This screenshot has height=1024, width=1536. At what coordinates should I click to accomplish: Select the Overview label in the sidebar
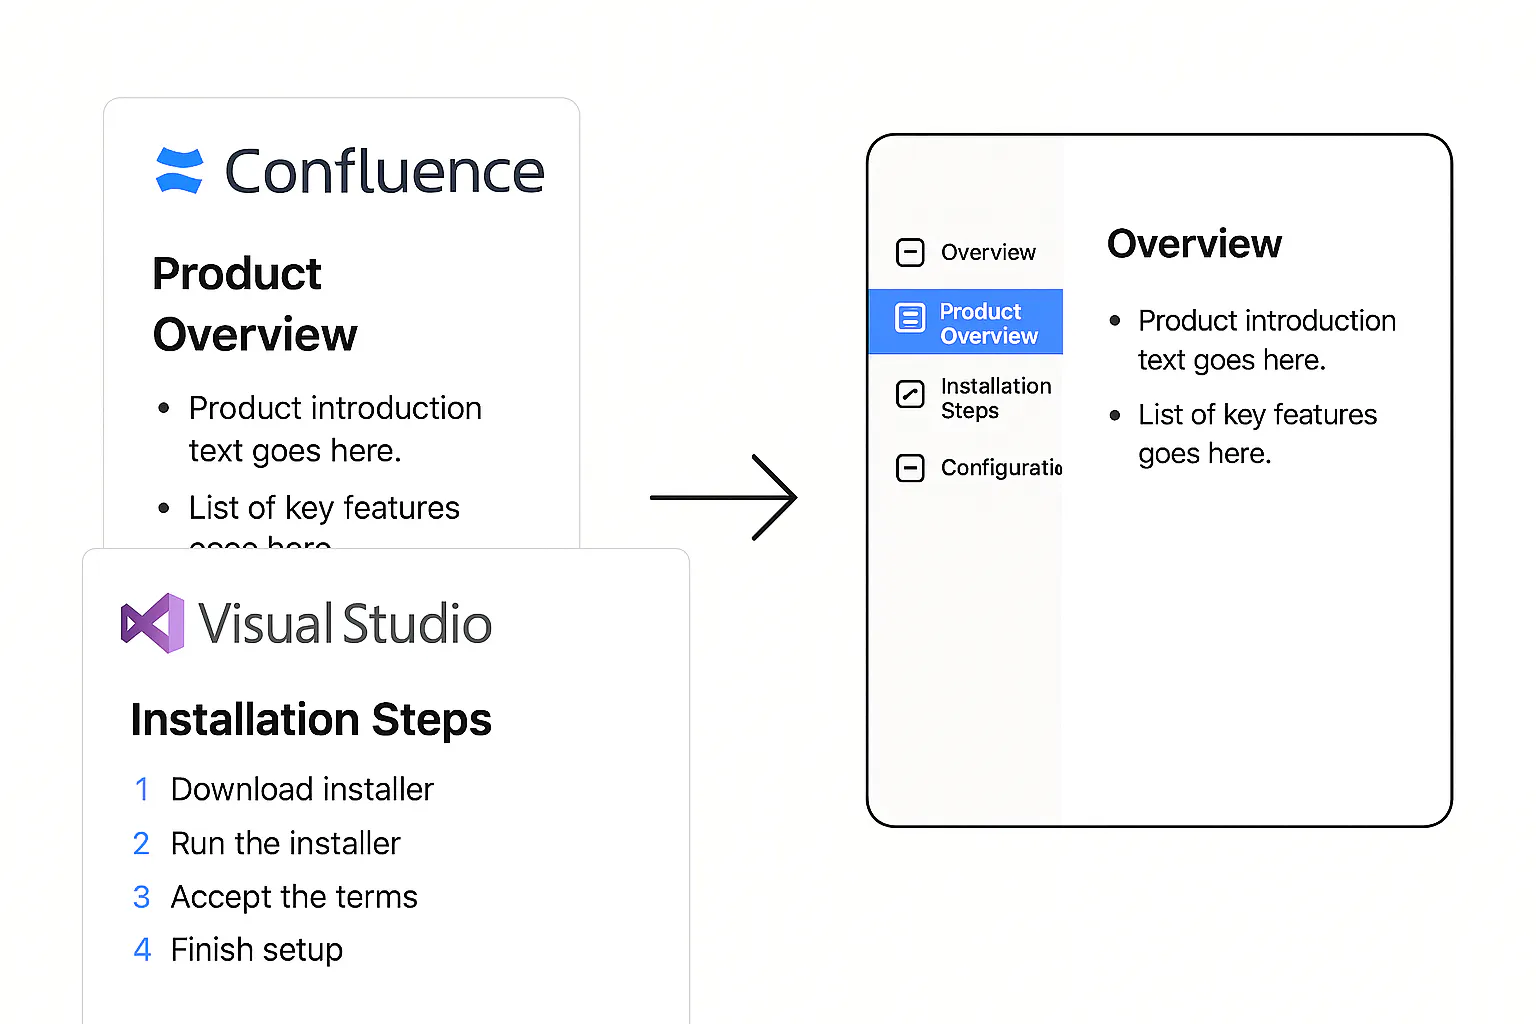988,252
